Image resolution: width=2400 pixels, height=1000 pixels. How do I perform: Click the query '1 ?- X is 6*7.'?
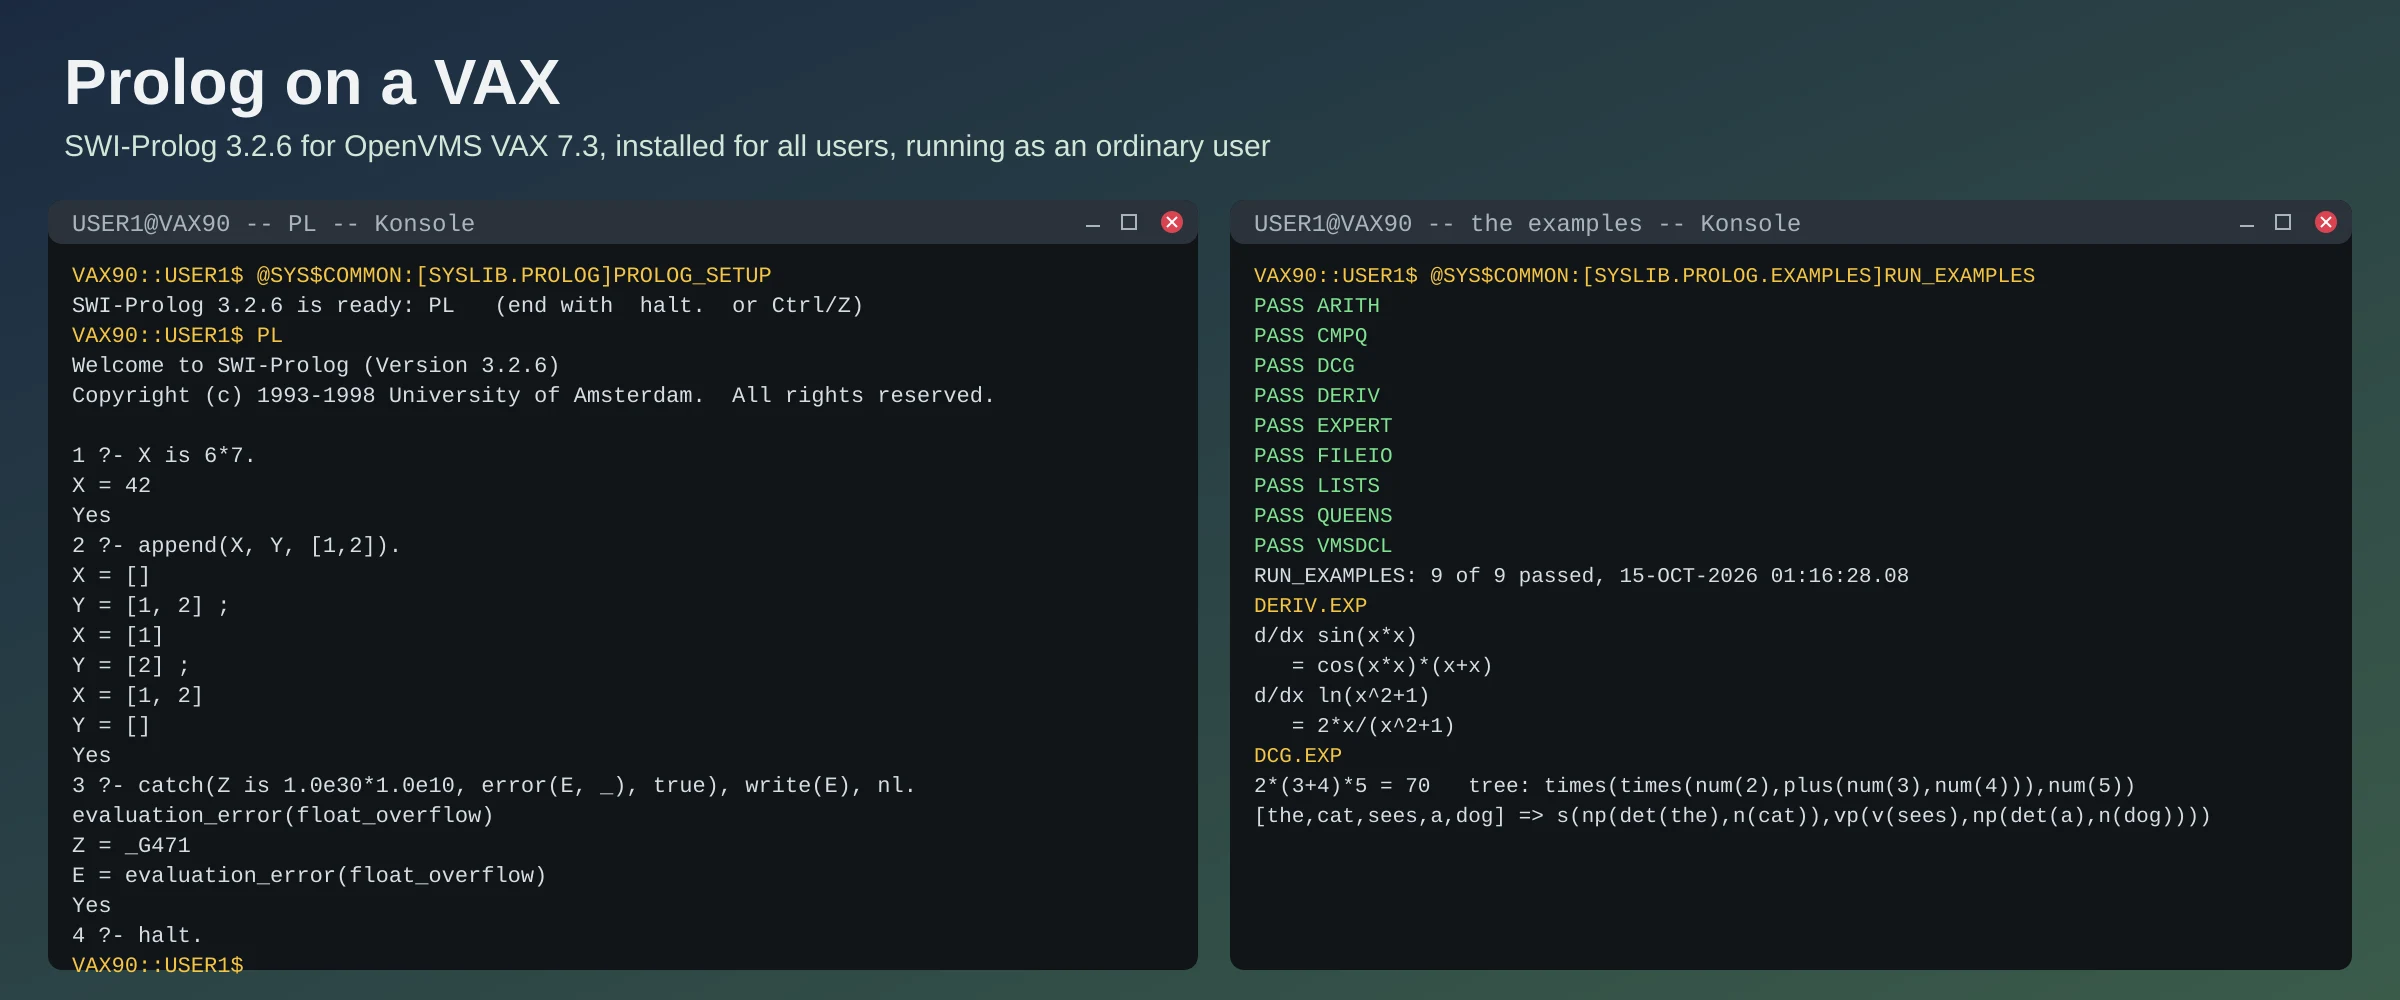(163, 455)
